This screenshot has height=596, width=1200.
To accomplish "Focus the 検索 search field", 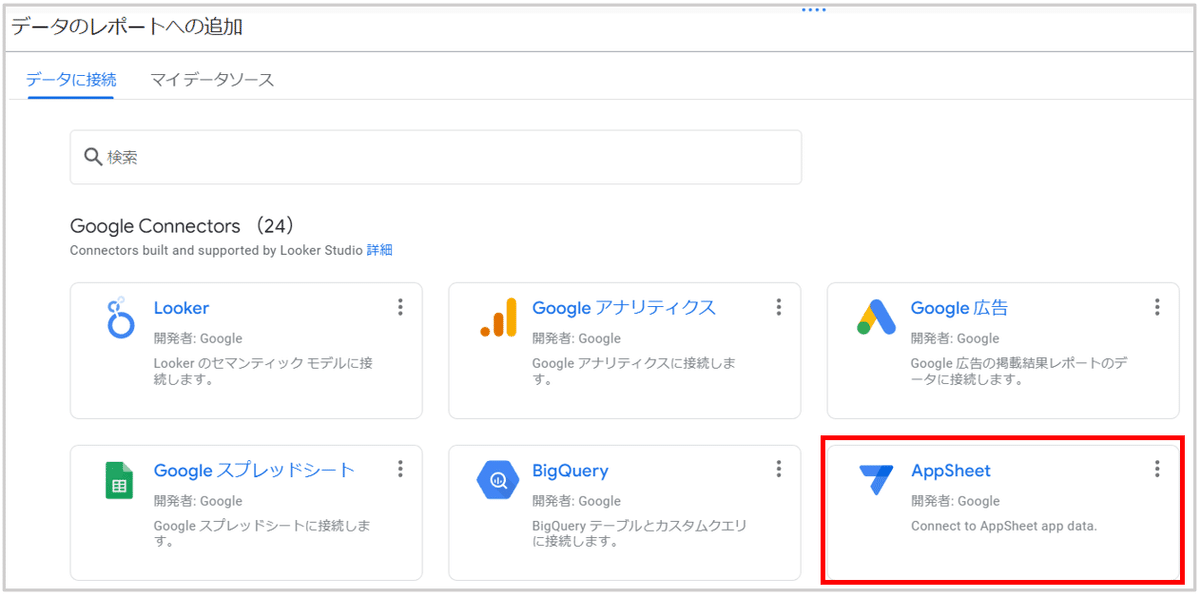I will (436, 157).
